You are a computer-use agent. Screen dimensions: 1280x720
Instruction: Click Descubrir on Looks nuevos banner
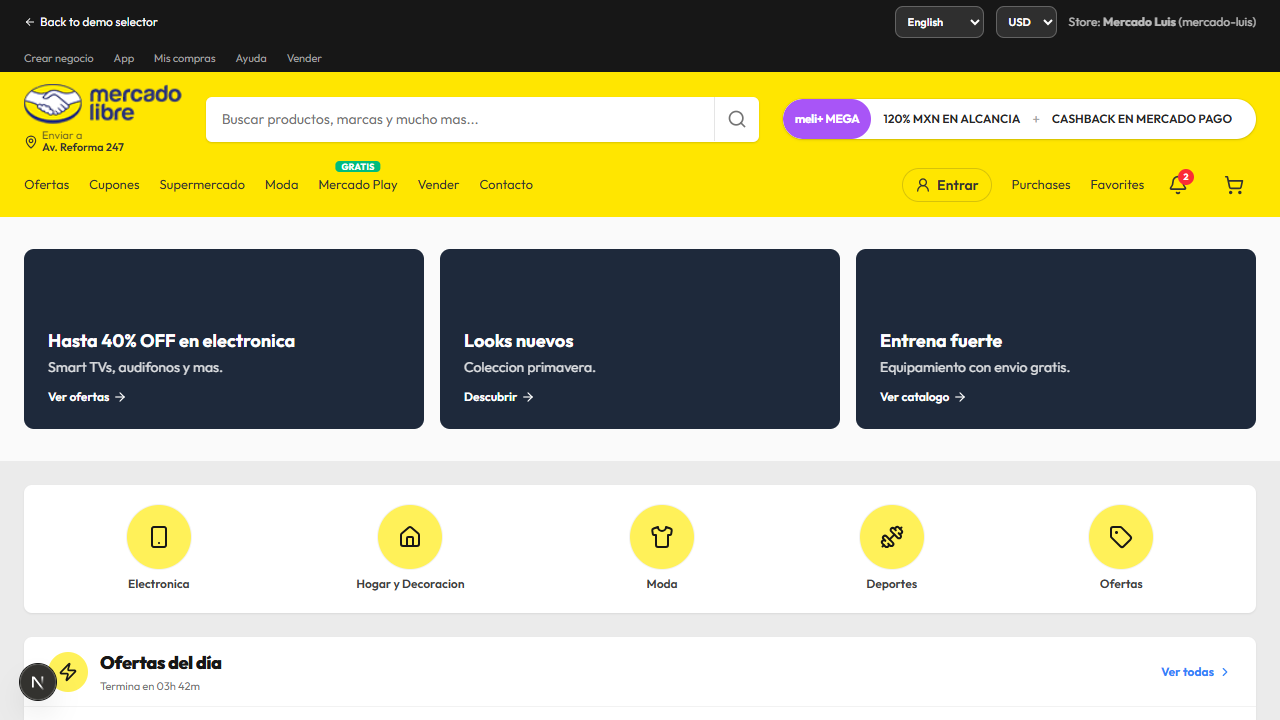(x=499, y=397)
